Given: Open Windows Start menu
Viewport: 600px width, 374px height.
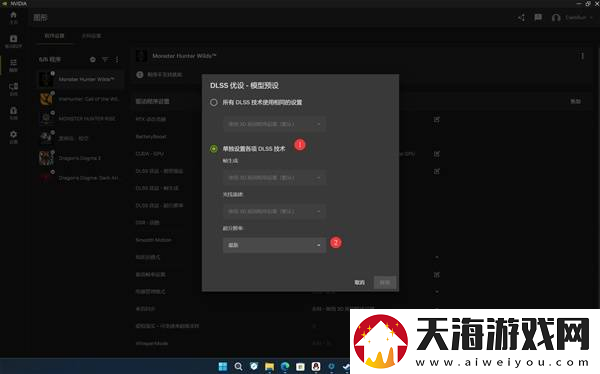Looking at the screenshot, I should 223,366.
